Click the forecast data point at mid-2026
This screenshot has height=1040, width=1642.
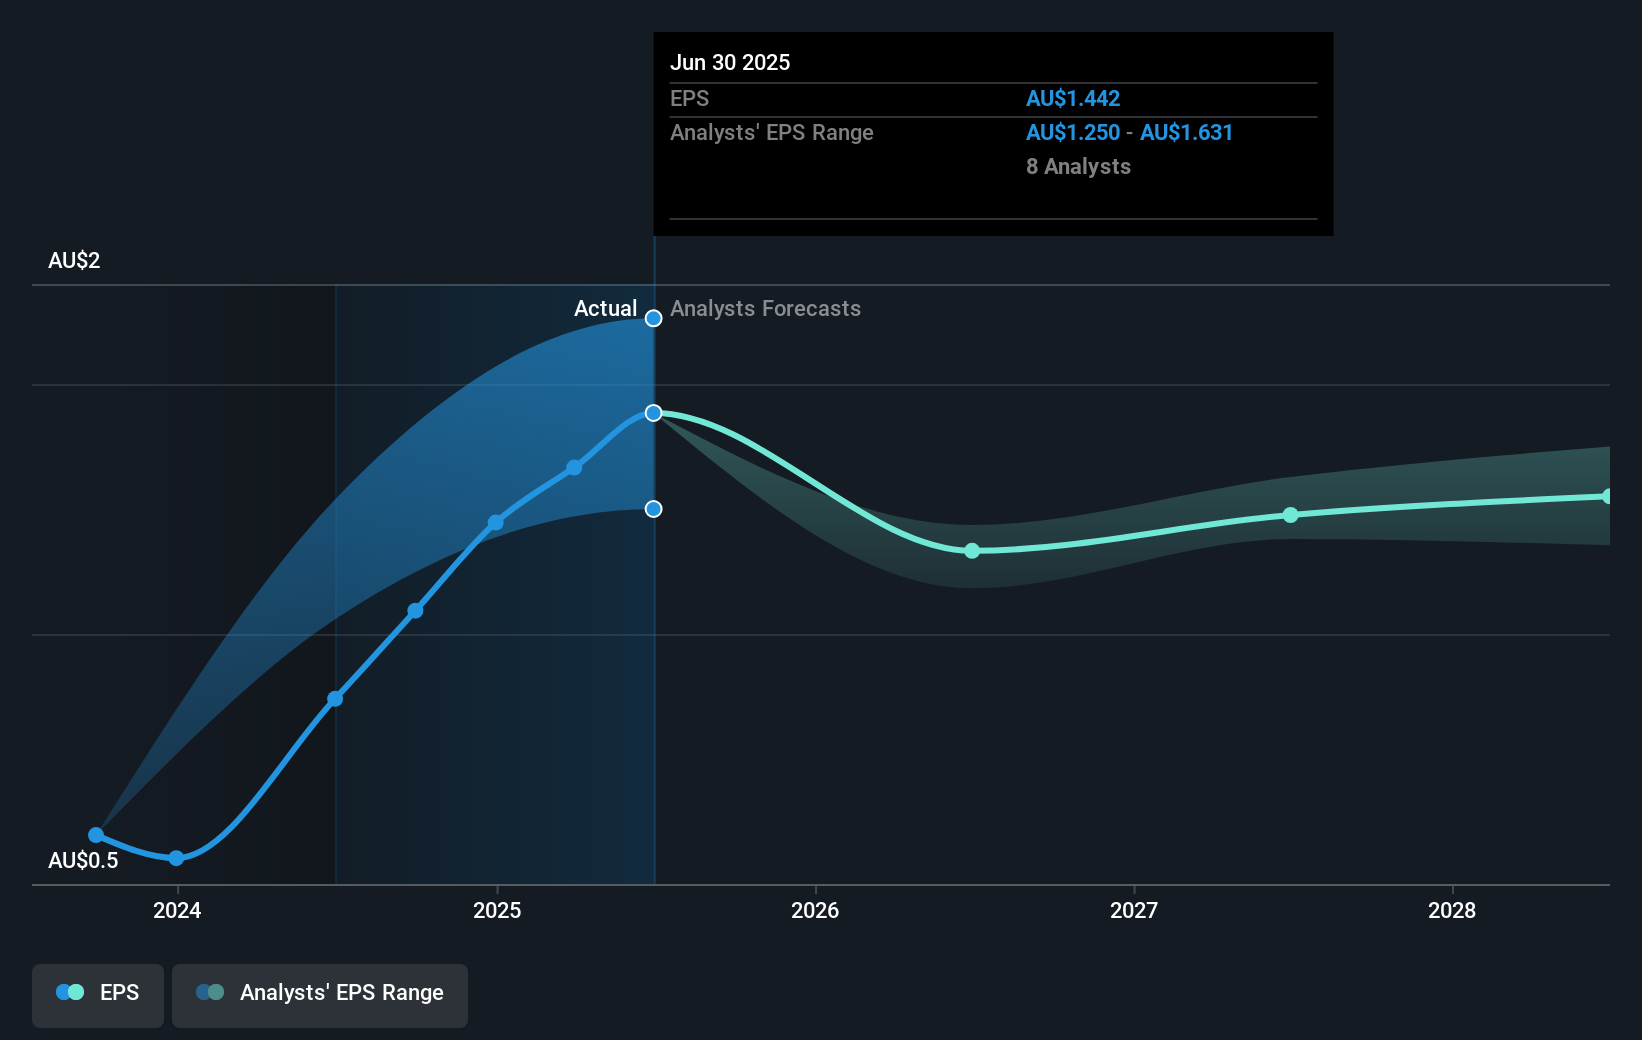[x=972, y=551]
